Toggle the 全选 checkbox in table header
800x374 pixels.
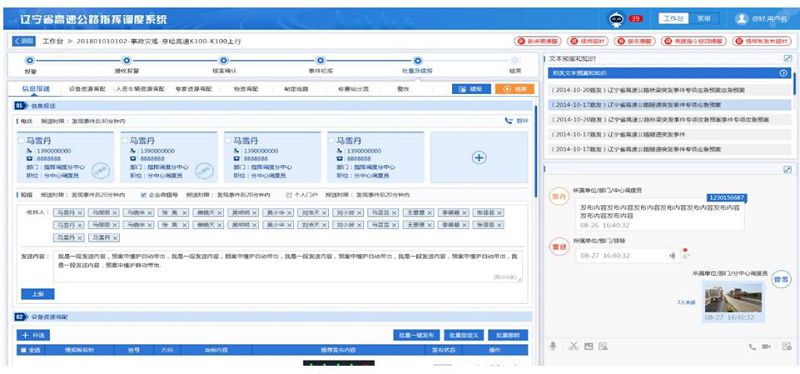tap(23, 350)
